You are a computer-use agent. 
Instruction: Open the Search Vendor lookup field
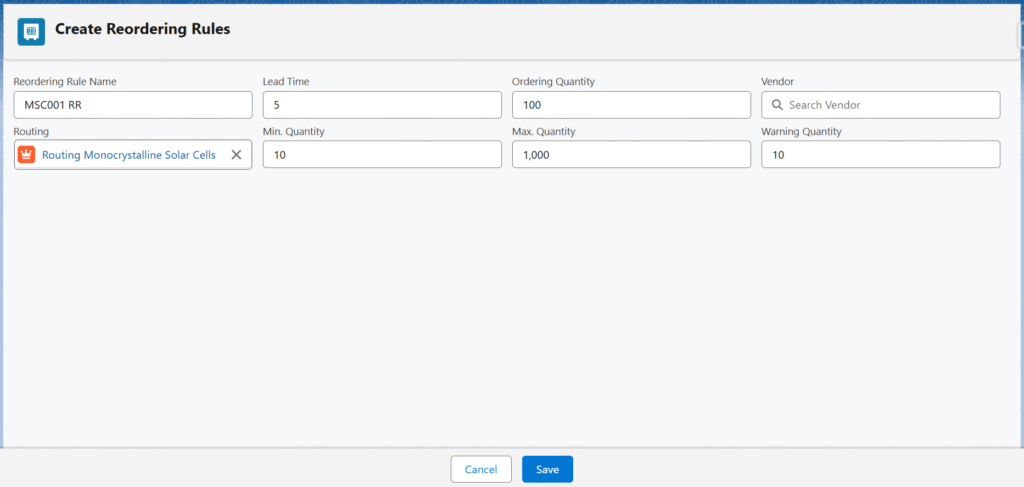point(888,105)
